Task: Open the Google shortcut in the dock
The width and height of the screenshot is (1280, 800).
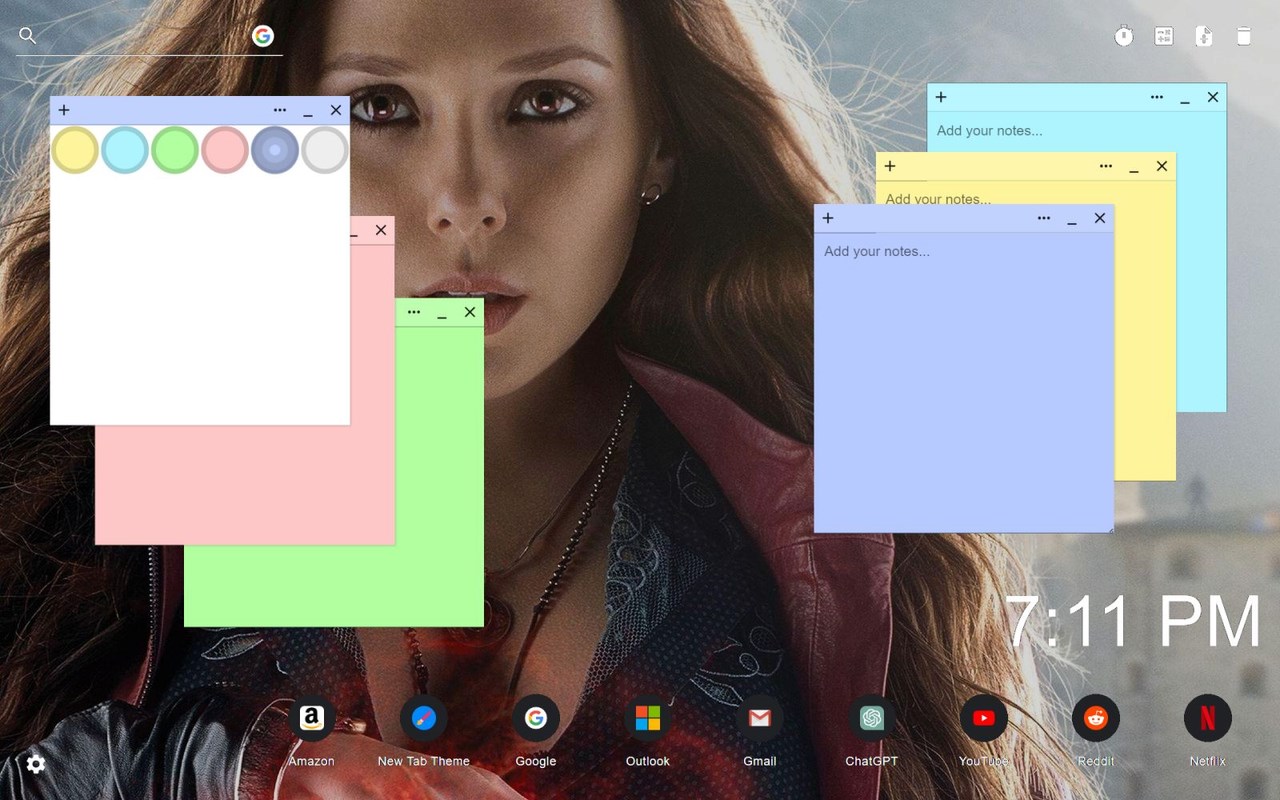Action: click(x=536, y=718)
